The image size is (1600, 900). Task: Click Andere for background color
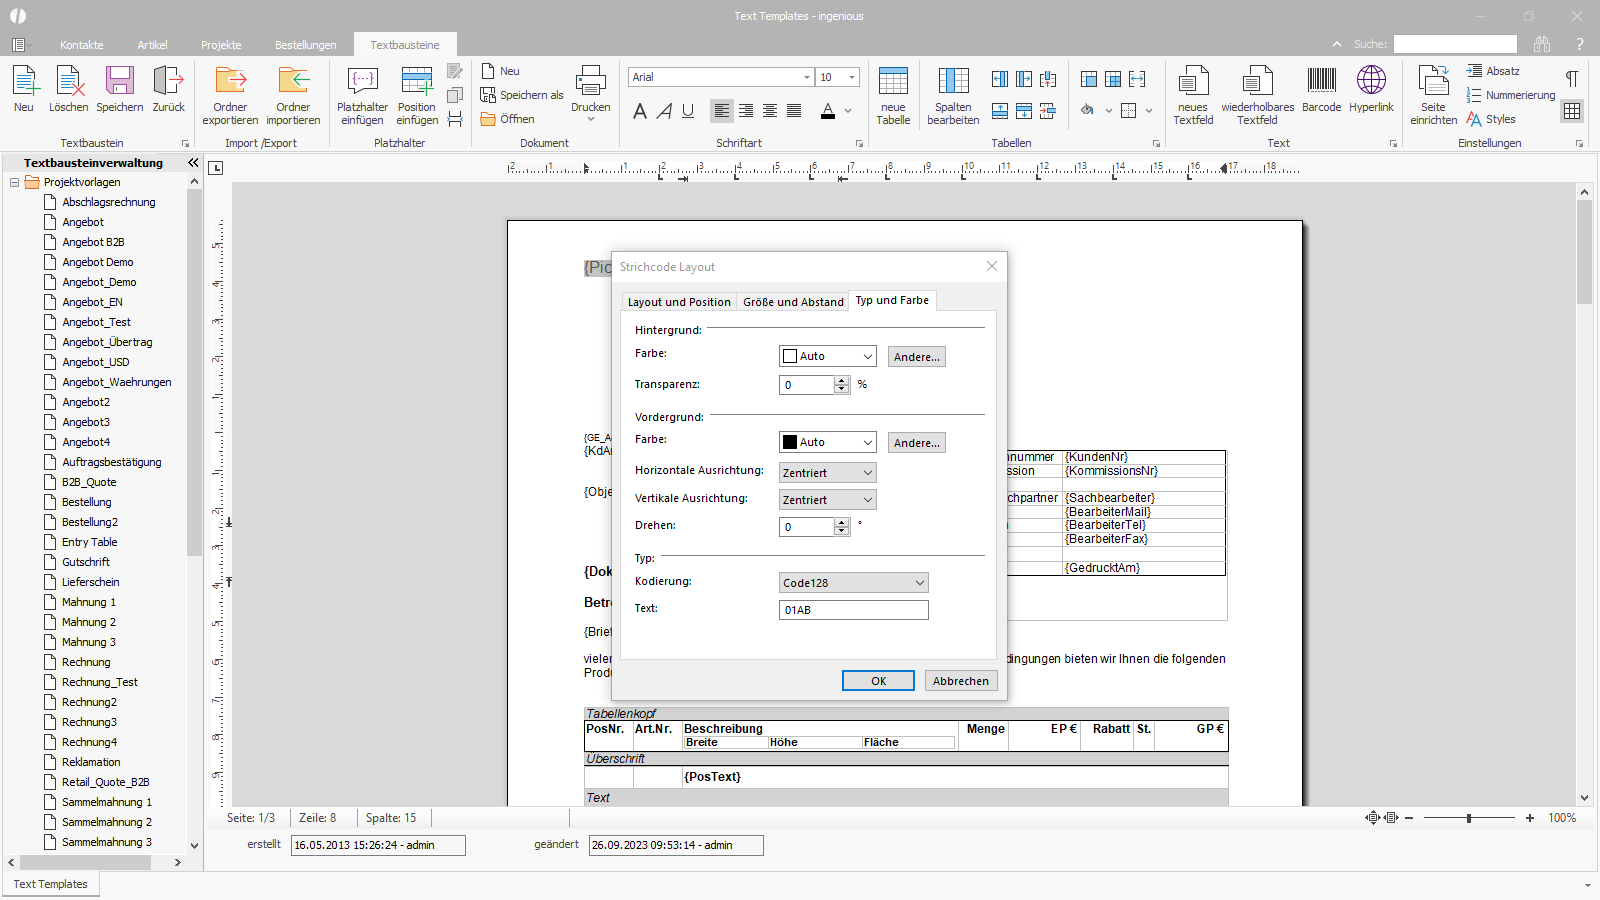point(917,357)
